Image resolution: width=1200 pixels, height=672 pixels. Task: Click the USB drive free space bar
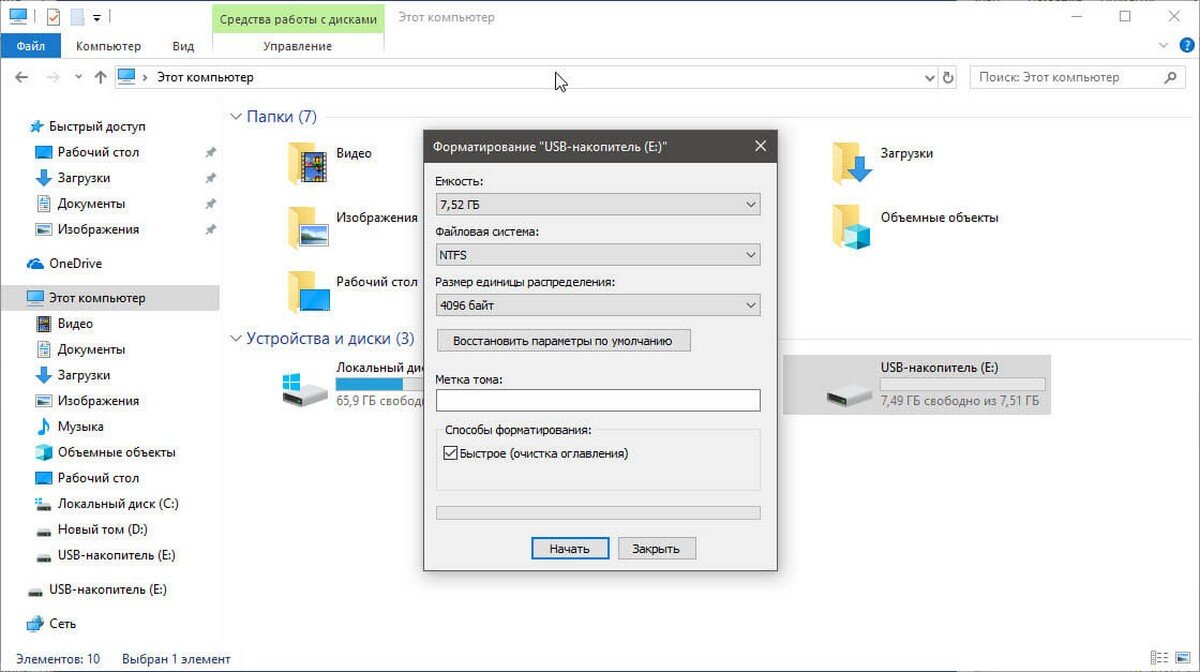[x=963, y=384]
